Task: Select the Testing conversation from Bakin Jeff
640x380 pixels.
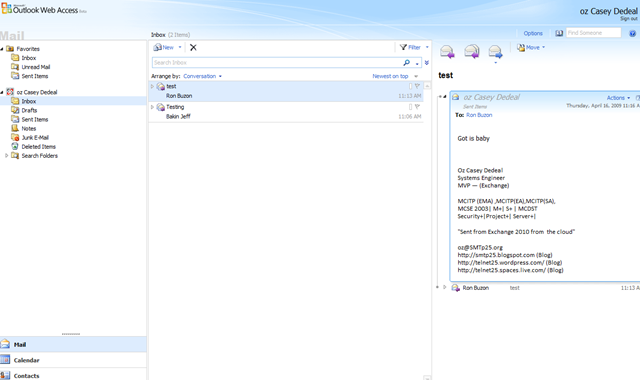Action: coord(286,112)
